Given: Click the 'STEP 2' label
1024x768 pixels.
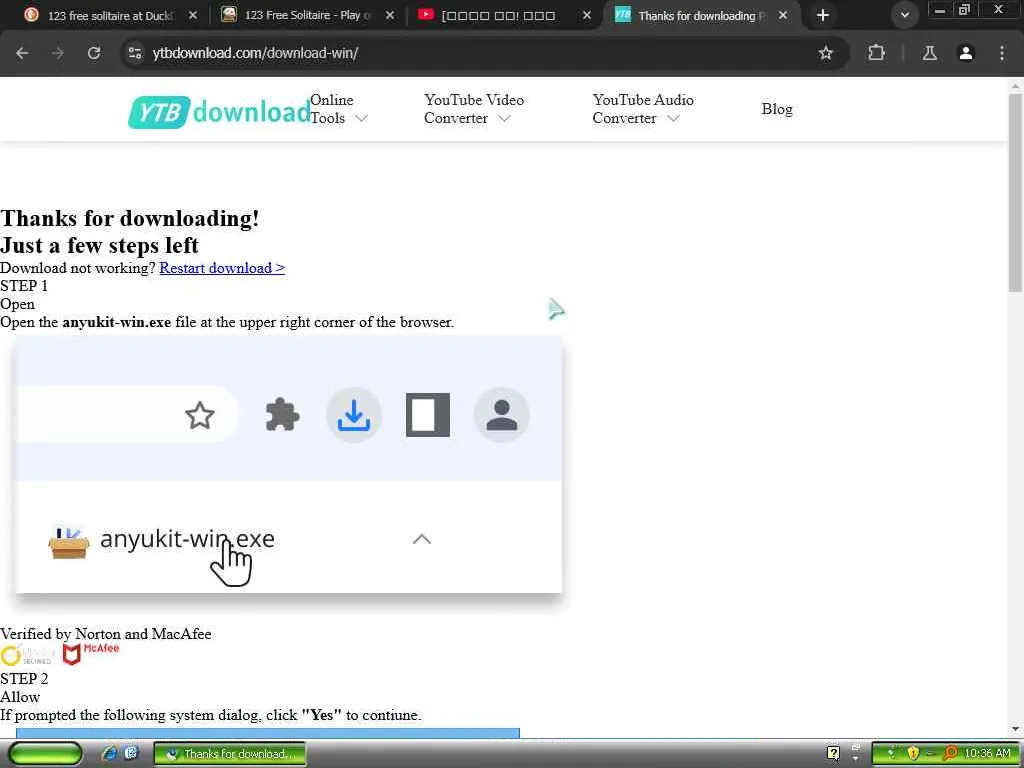Looking at the screenshot, I should (24, 679).
